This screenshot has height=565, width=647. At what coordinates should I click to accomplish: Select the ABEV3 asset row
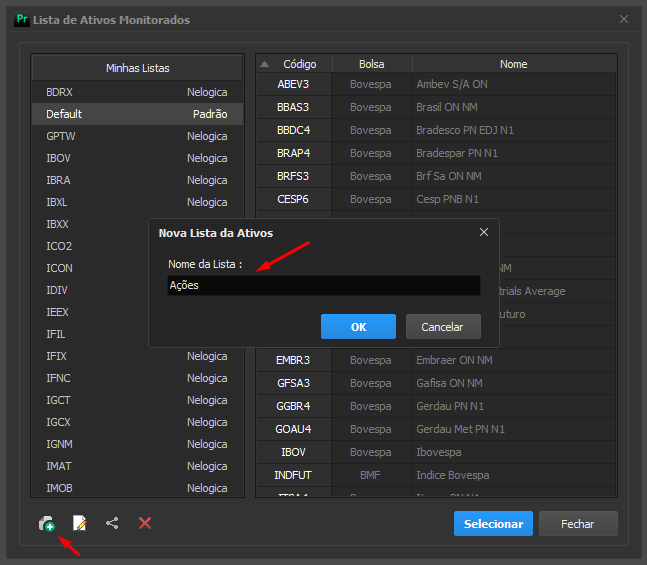(x=436, y=84)
